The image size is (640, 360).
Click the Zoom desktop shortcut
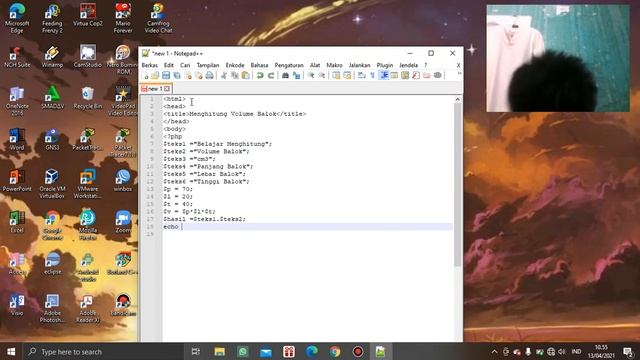[x=123, y=222]
